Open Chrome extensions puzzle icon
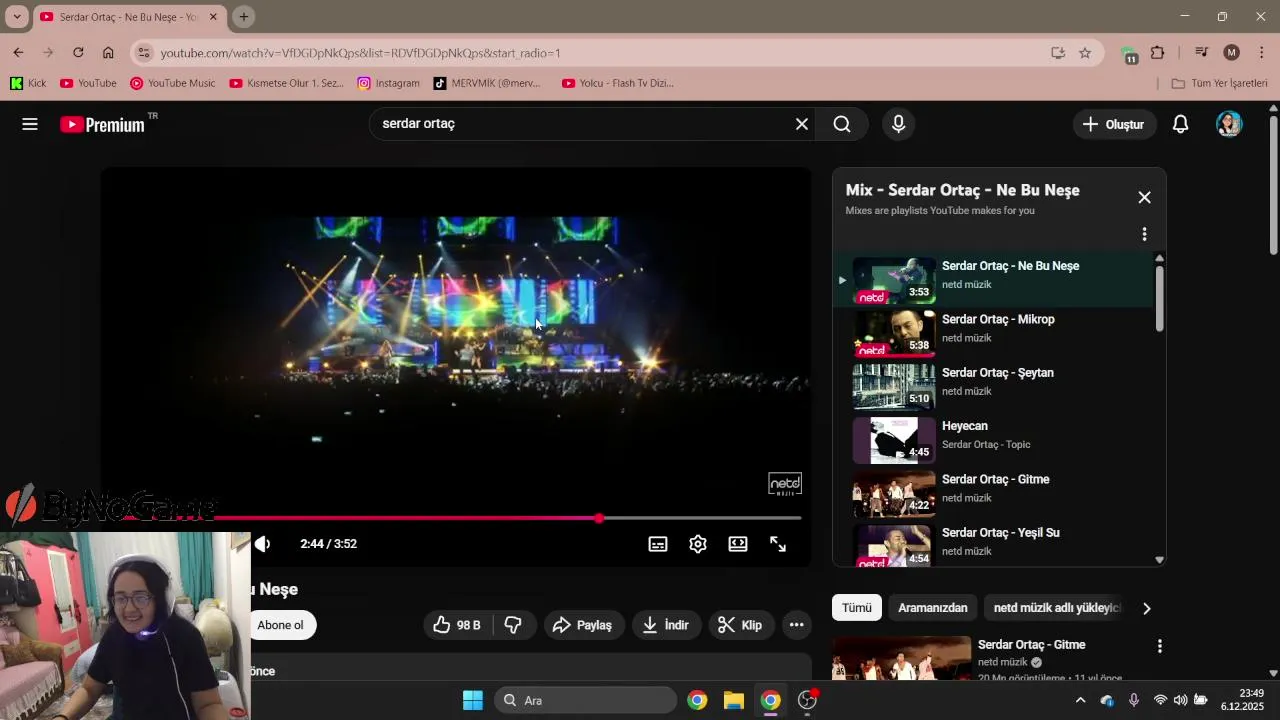 tap(1158, 53)
